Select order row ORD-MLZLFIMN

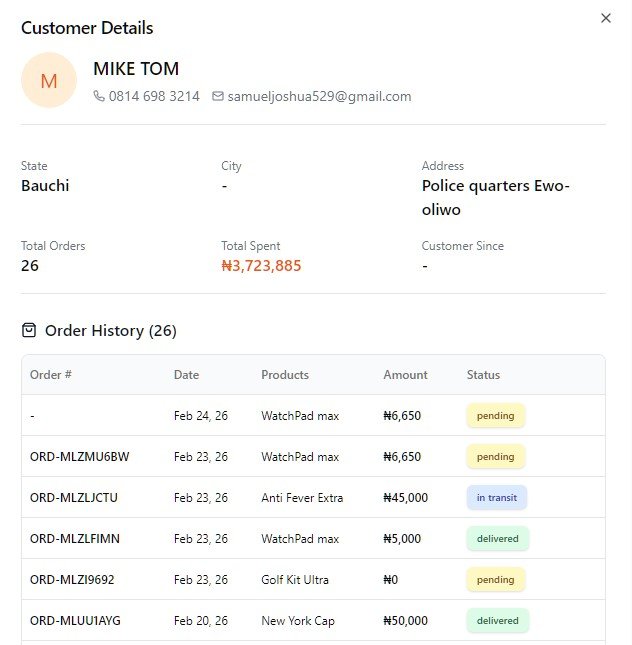[x=75, y=539]
